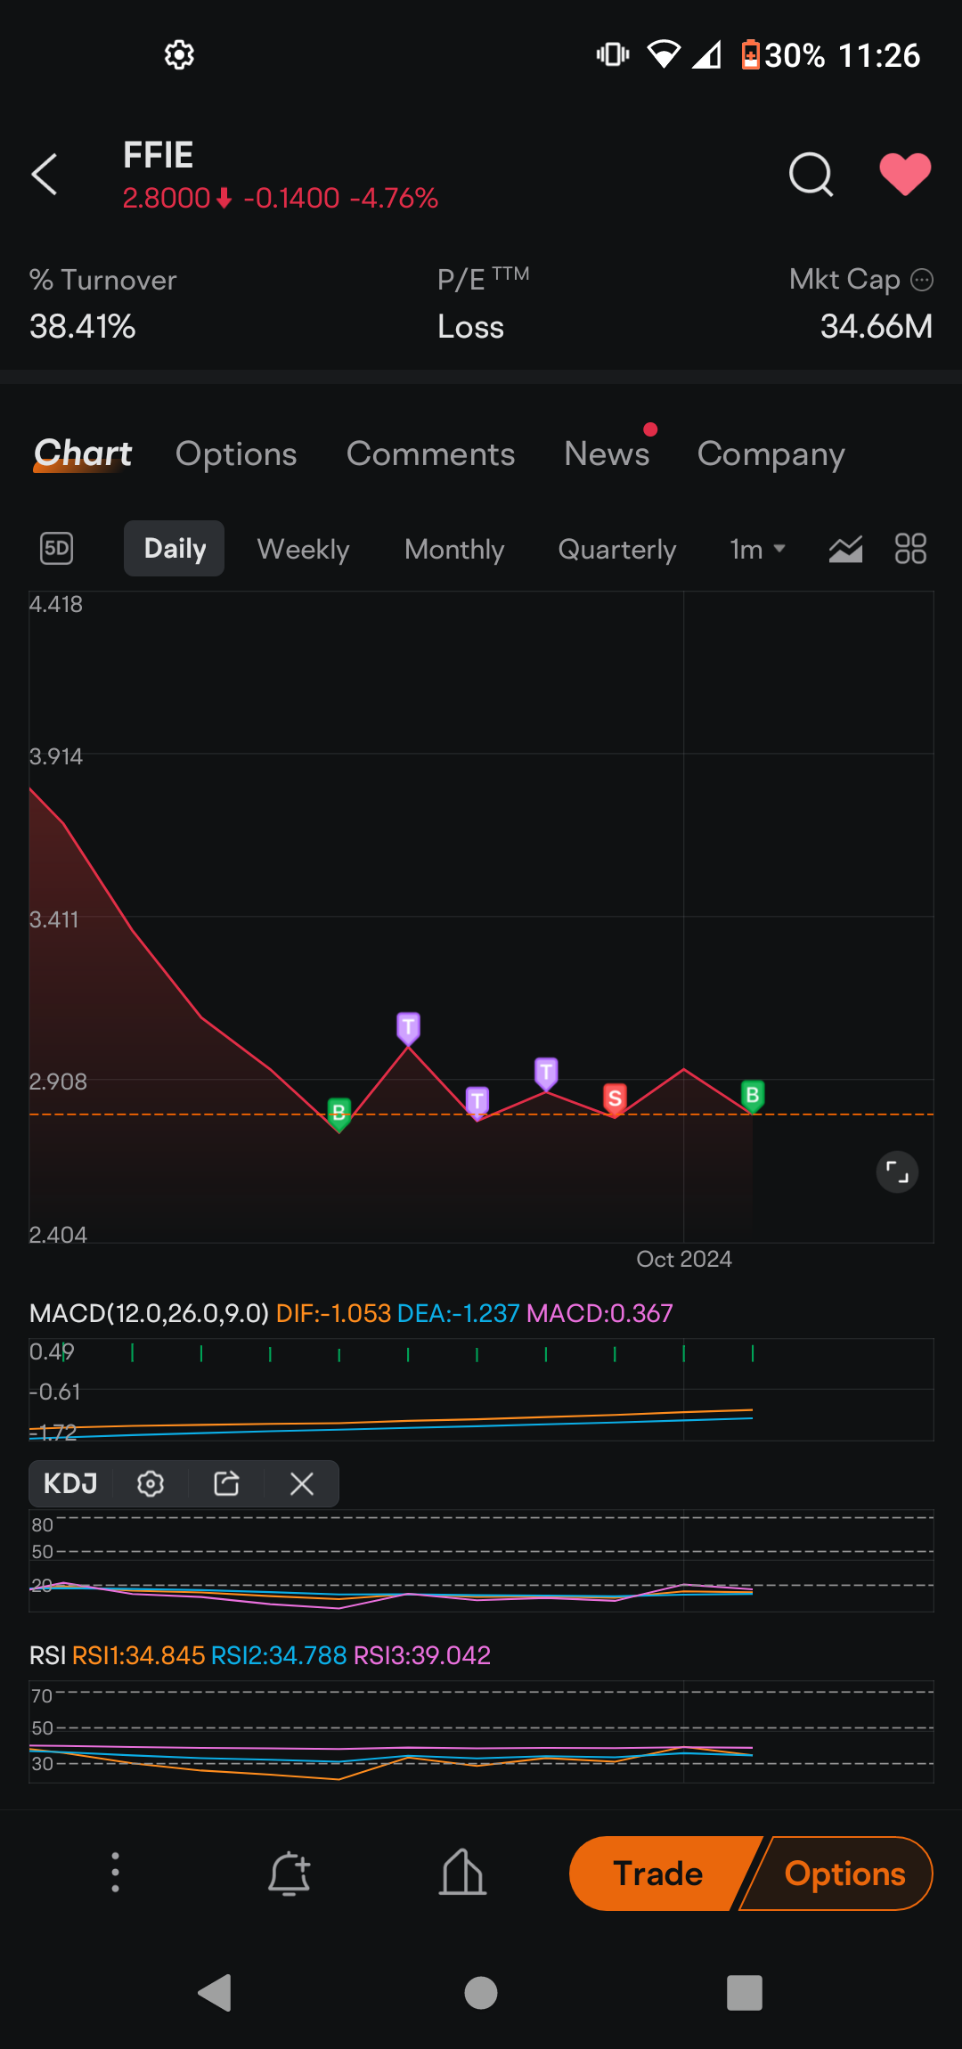
Task: Open the News tab
Action: coord(607,453)
